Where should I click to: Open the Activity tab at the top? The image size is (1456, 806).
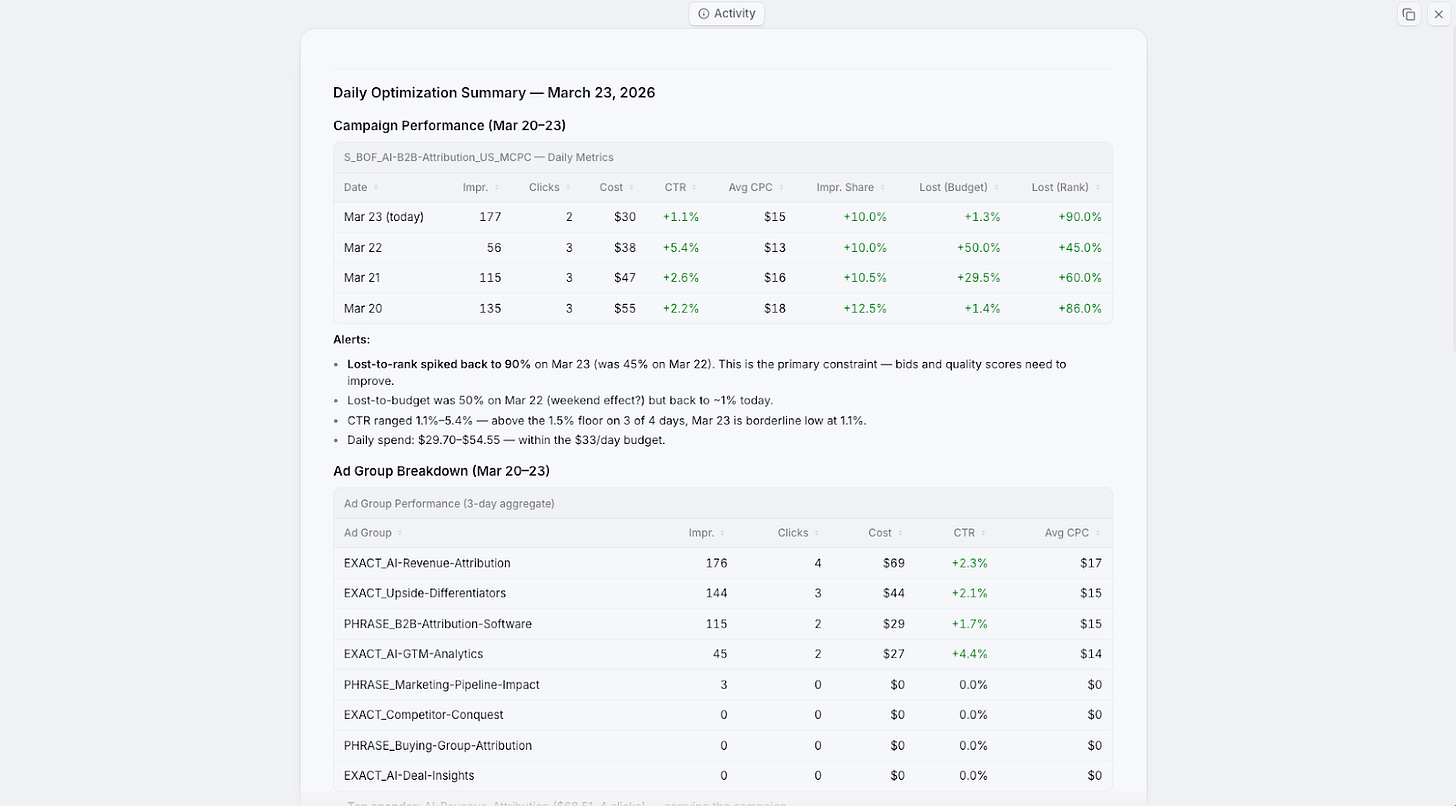click(726, 13)
